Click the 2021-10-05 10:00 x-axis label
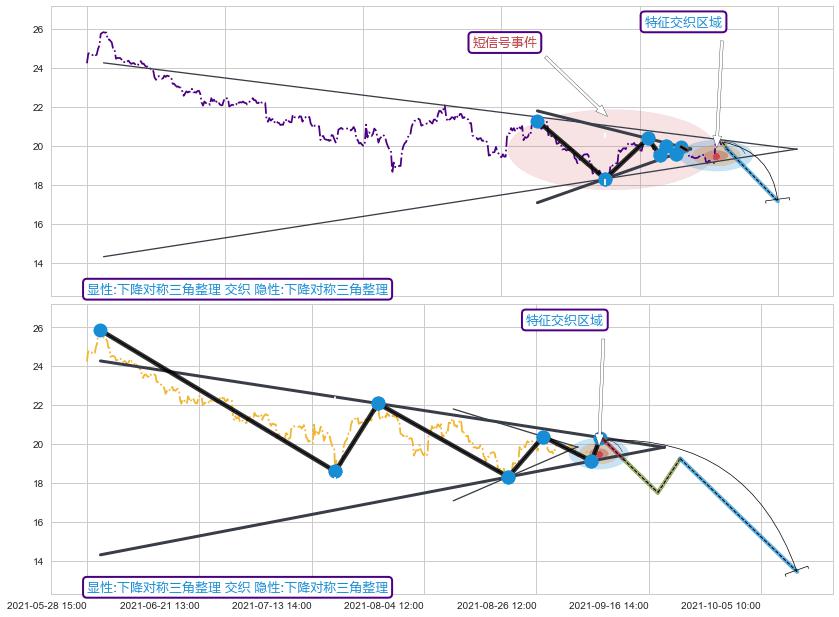Viewport: 839px width, 617px height. [x=721, y=605]
